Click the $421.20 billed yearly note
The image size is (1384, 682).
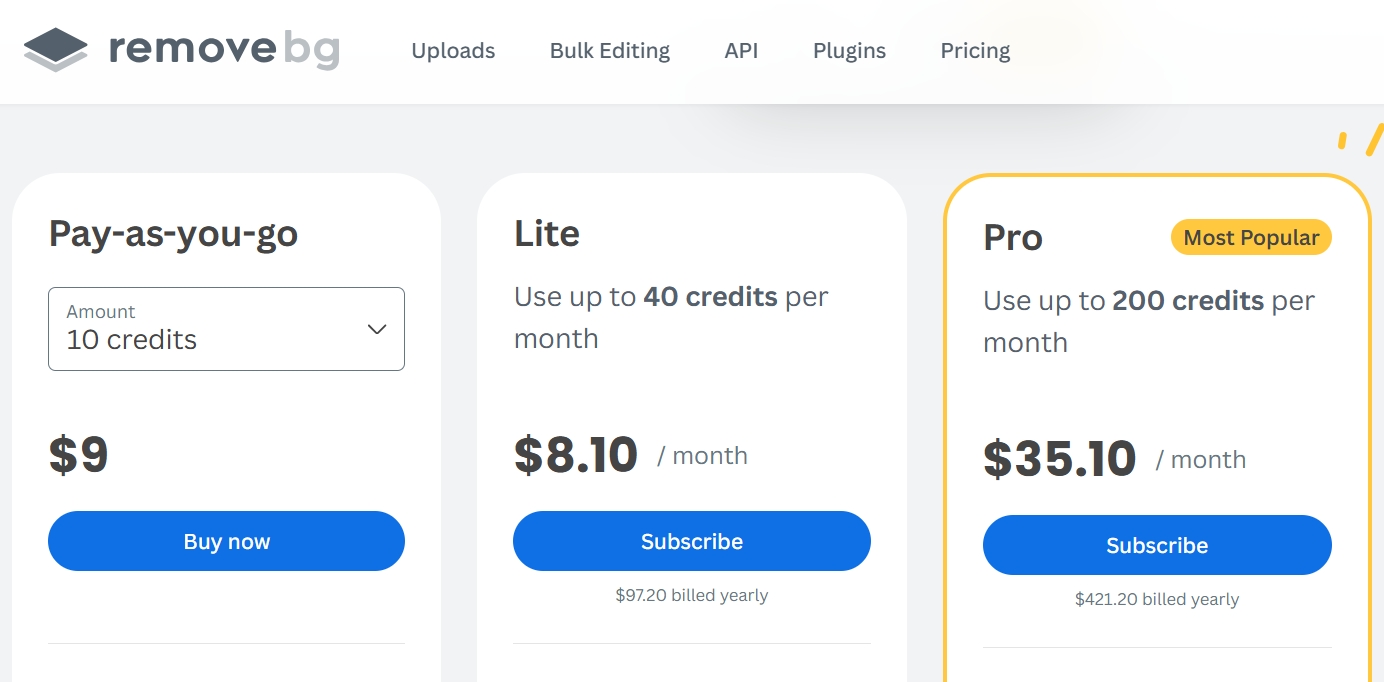(1157, 599)
